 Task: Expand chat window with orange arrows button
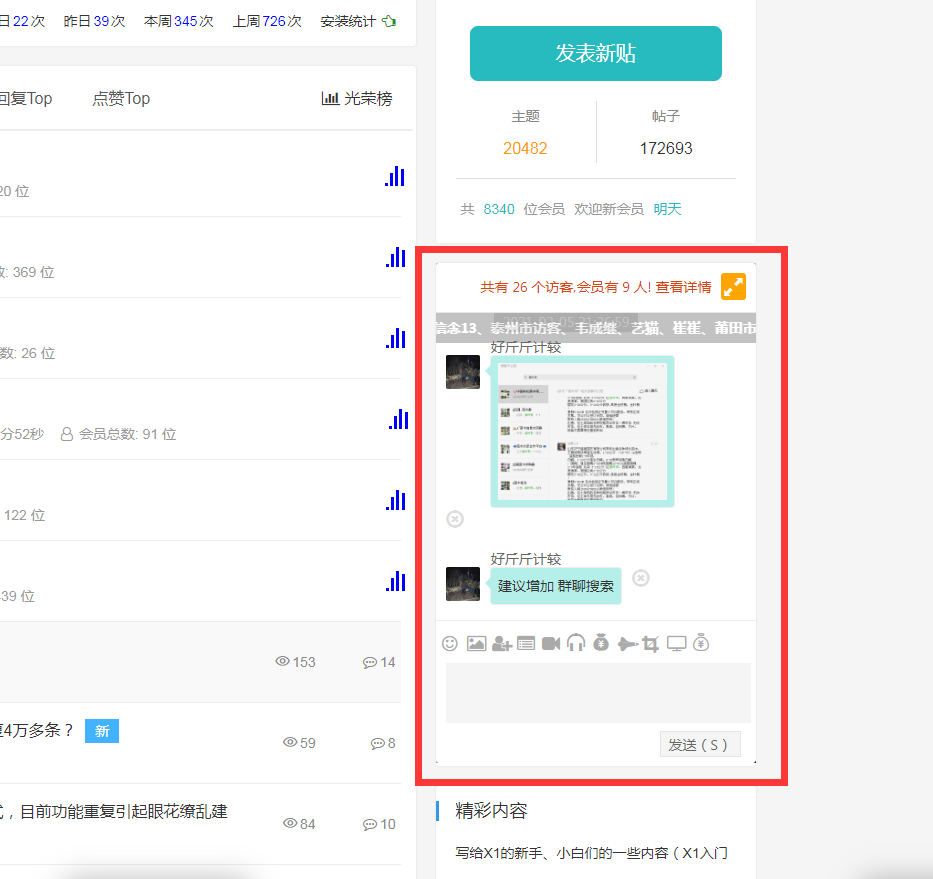[733, 287]
